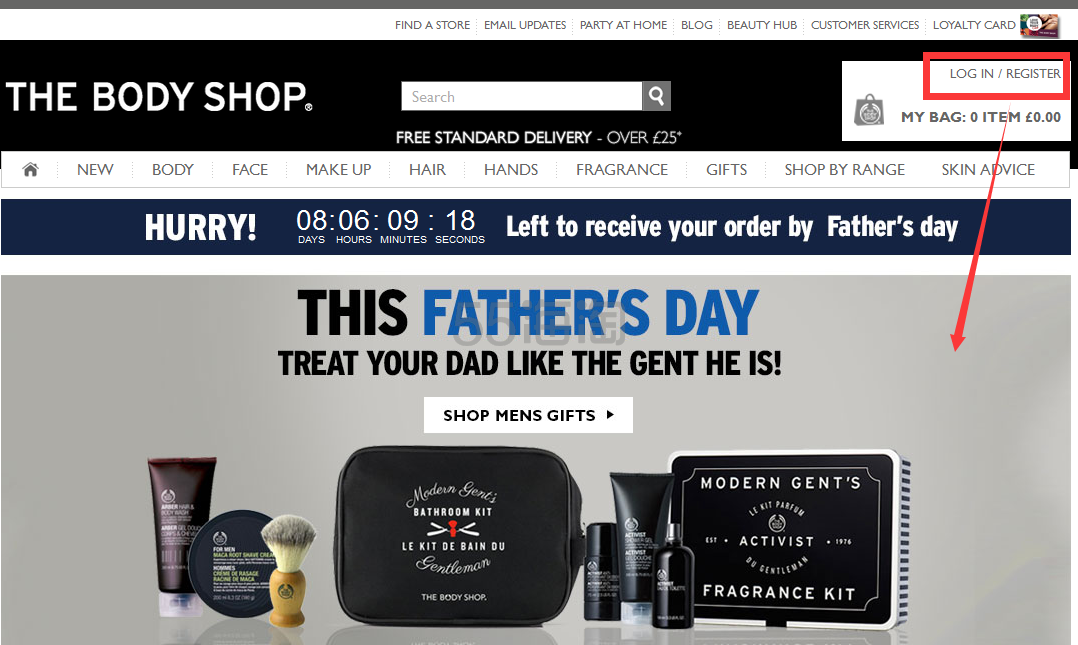Click LOG IN / REGISTER link
The image size is (1078, 645).
tap(1004, 74)
